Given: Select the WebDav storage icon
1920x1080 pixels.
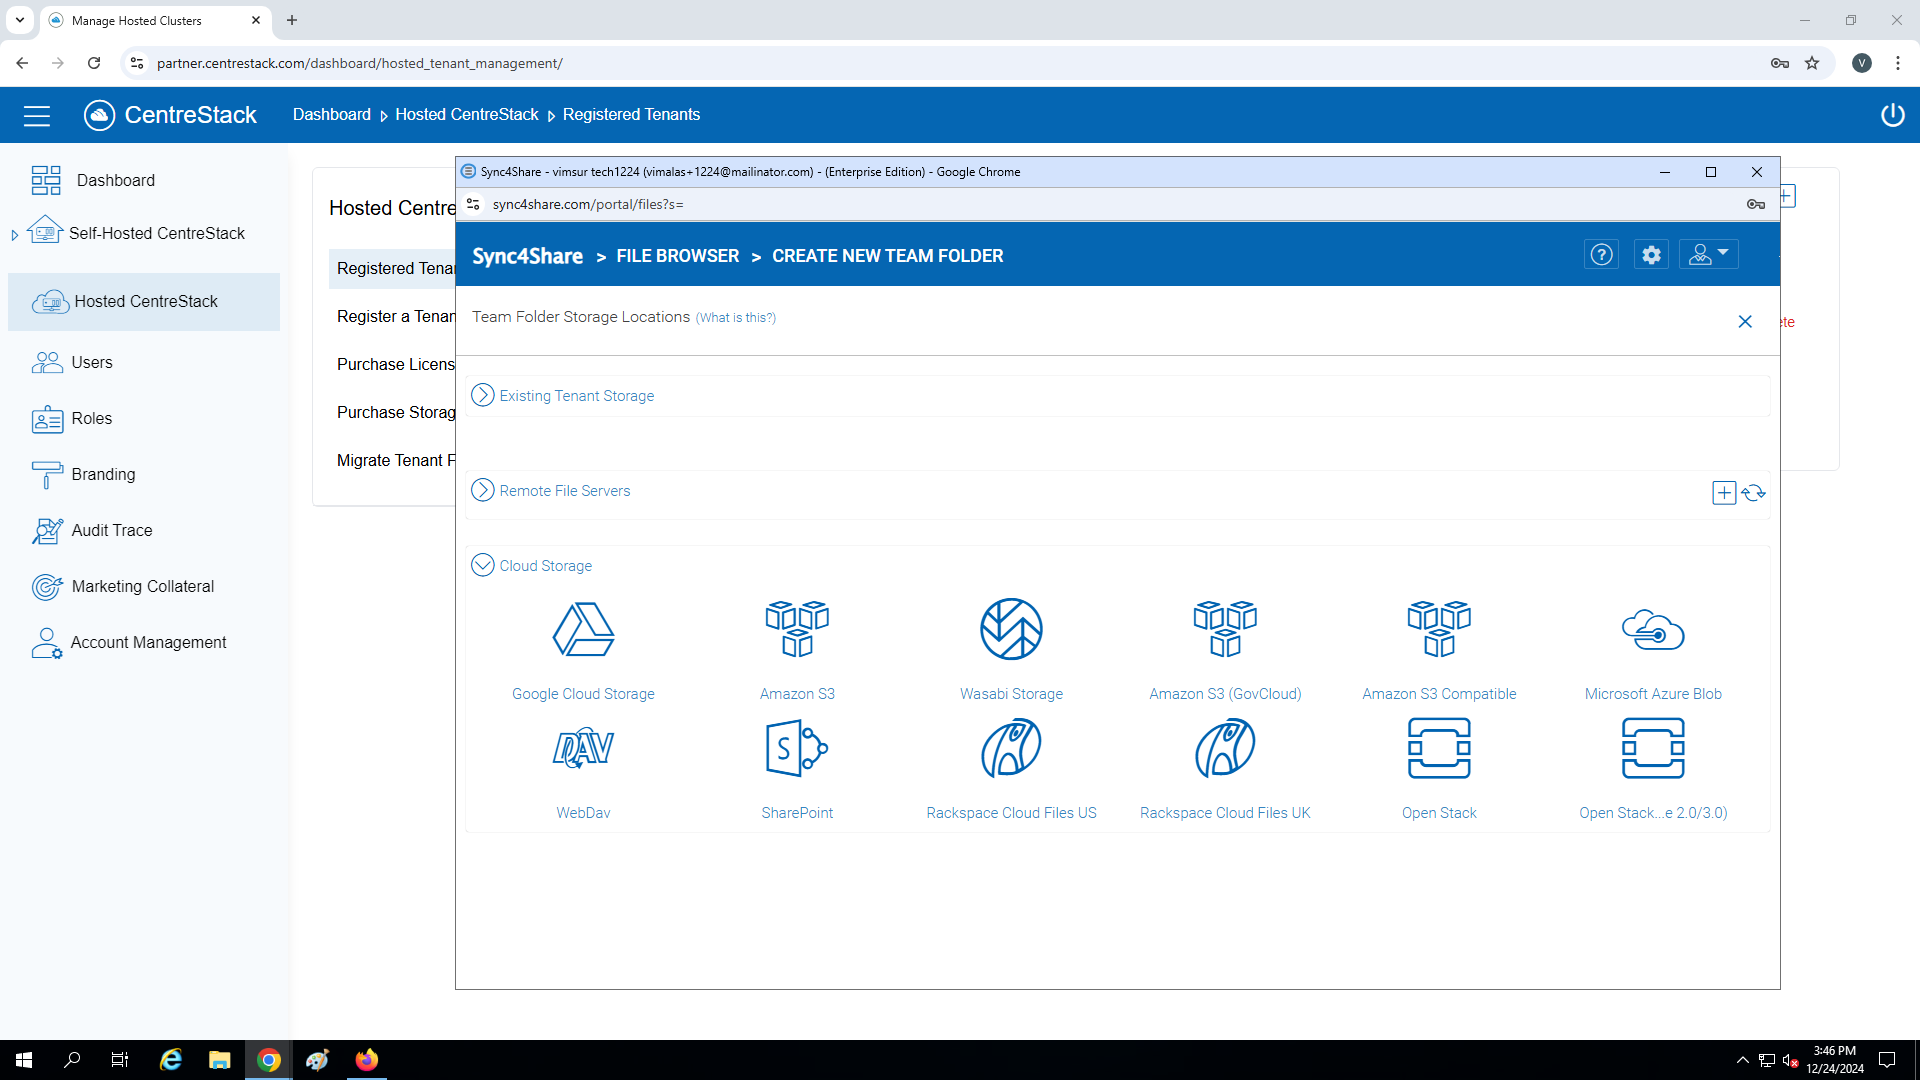Looking at the screenshot, I should 583,748.
